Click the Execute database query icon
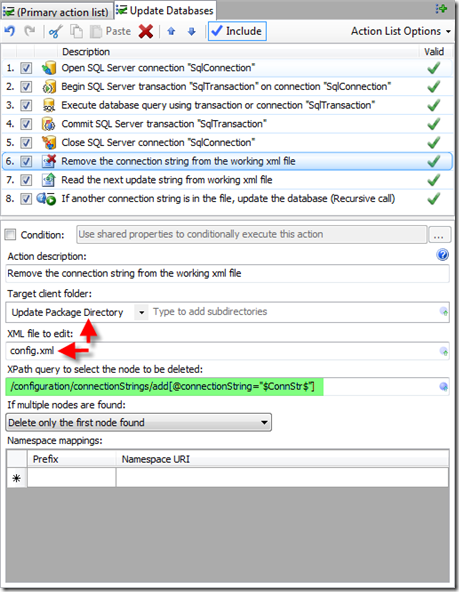The image size is (459, 592). (49, 105)
